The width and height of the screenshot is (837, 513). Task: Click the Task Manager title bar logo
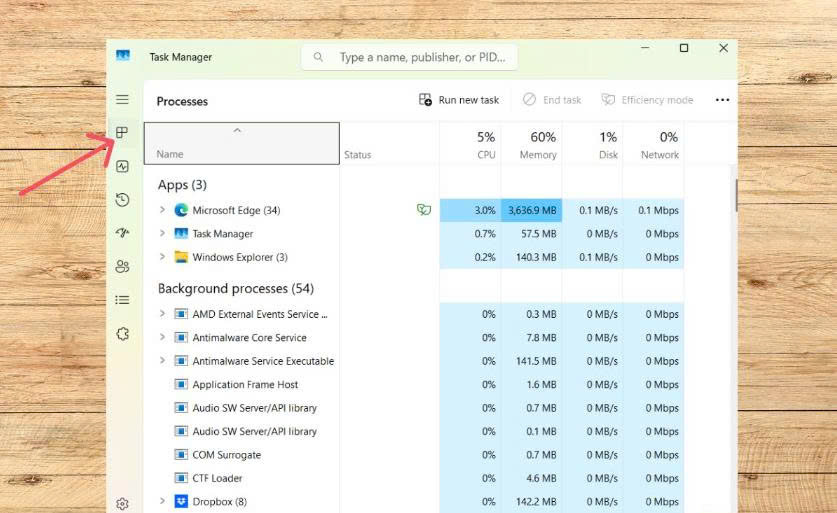123,56
